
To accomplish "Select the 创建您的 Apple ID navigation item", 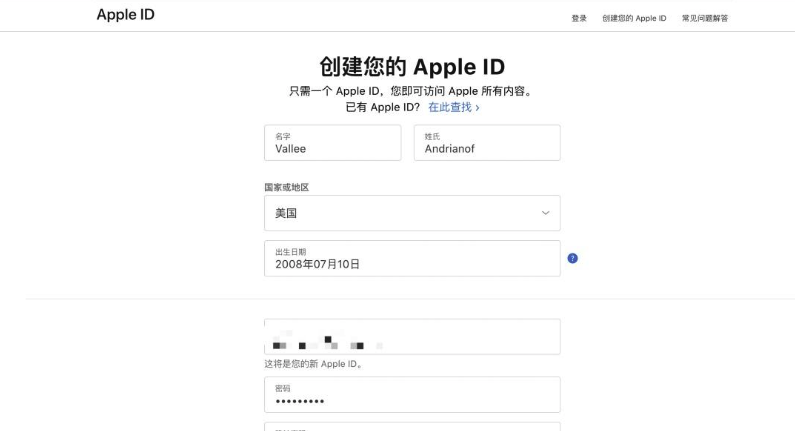I will click(x=634, y=18).
